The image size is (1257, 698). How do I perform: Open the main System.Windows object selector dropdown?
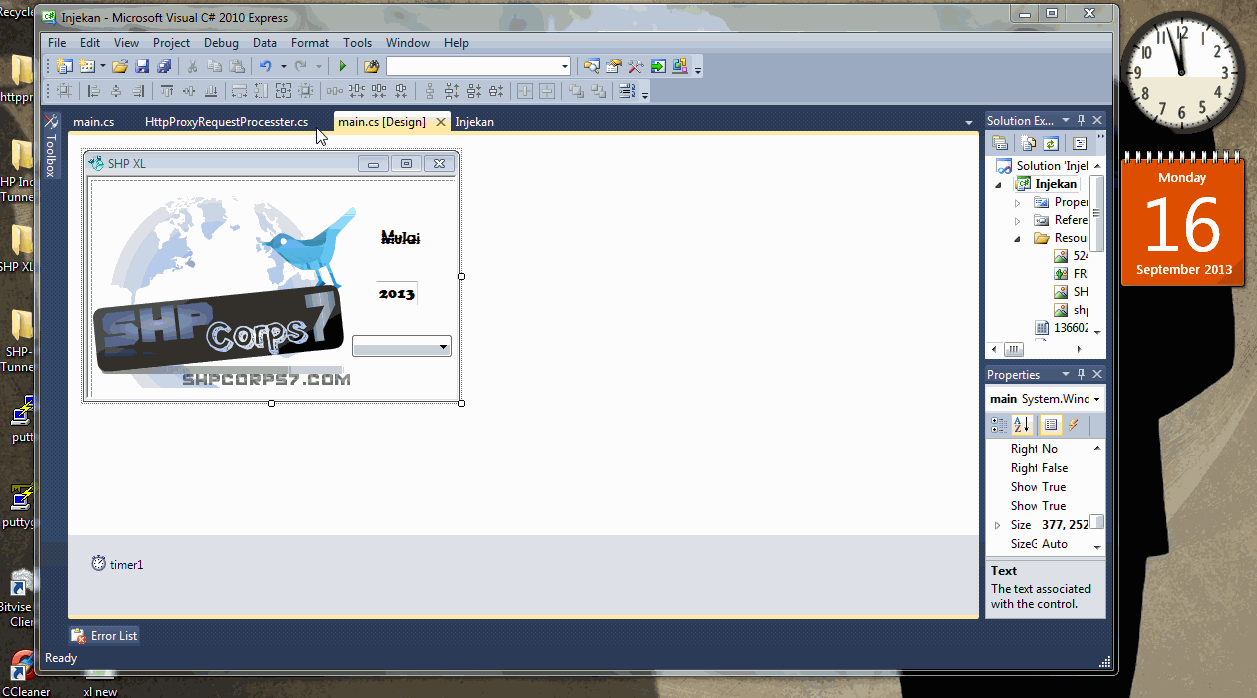pyautogui.click(x=1097, y=399)
